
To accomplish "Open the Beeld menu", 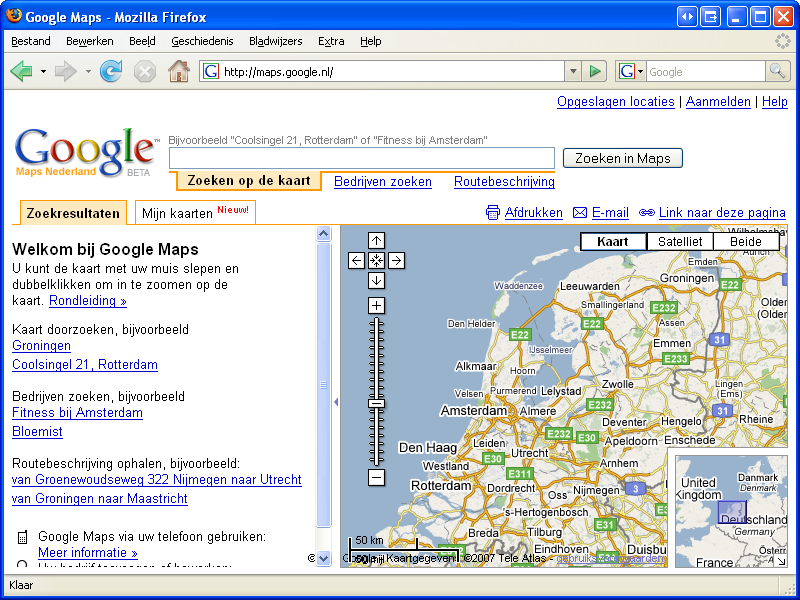I will coord(142,41).
